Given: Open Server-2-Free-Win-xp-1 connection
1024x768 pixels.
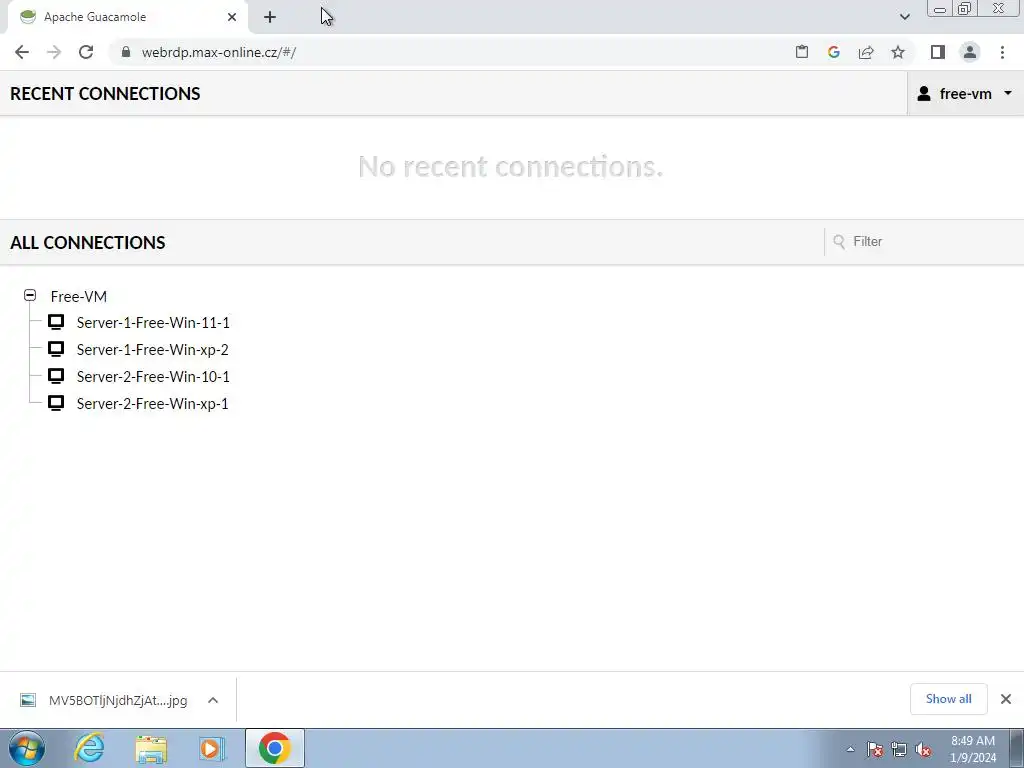Looking at the screenshot, I should click(152, 404).
